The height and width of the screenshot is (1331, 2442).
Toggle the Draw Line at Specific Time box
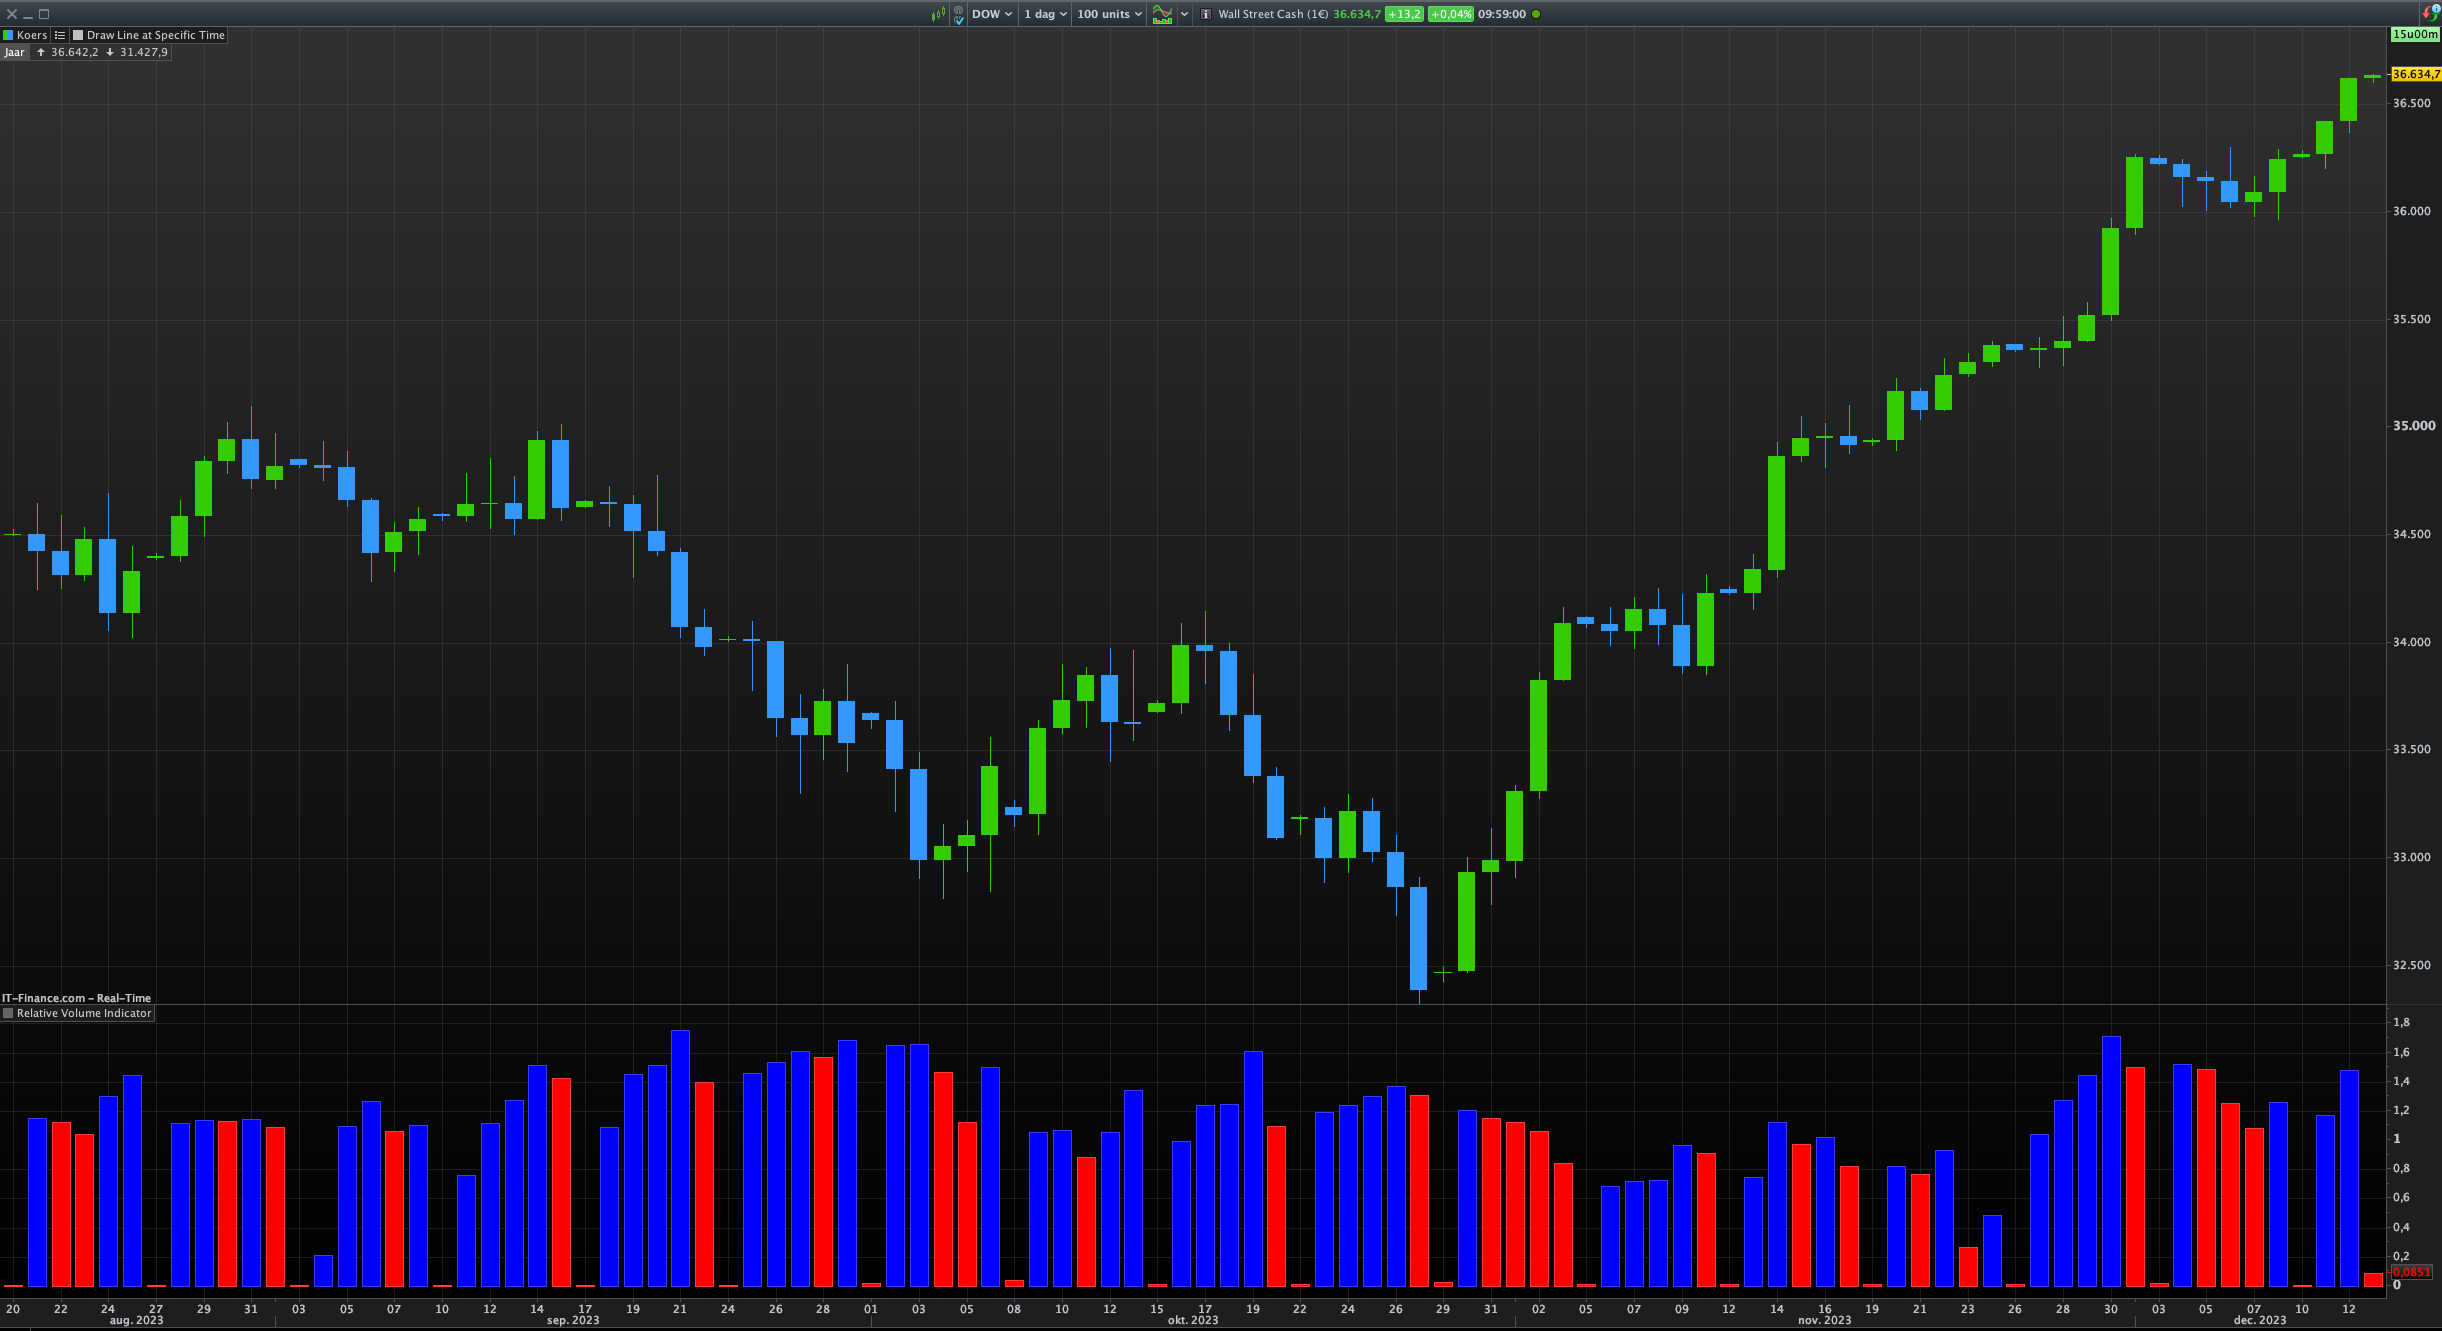pyautogui.click(x=78, y=35)
